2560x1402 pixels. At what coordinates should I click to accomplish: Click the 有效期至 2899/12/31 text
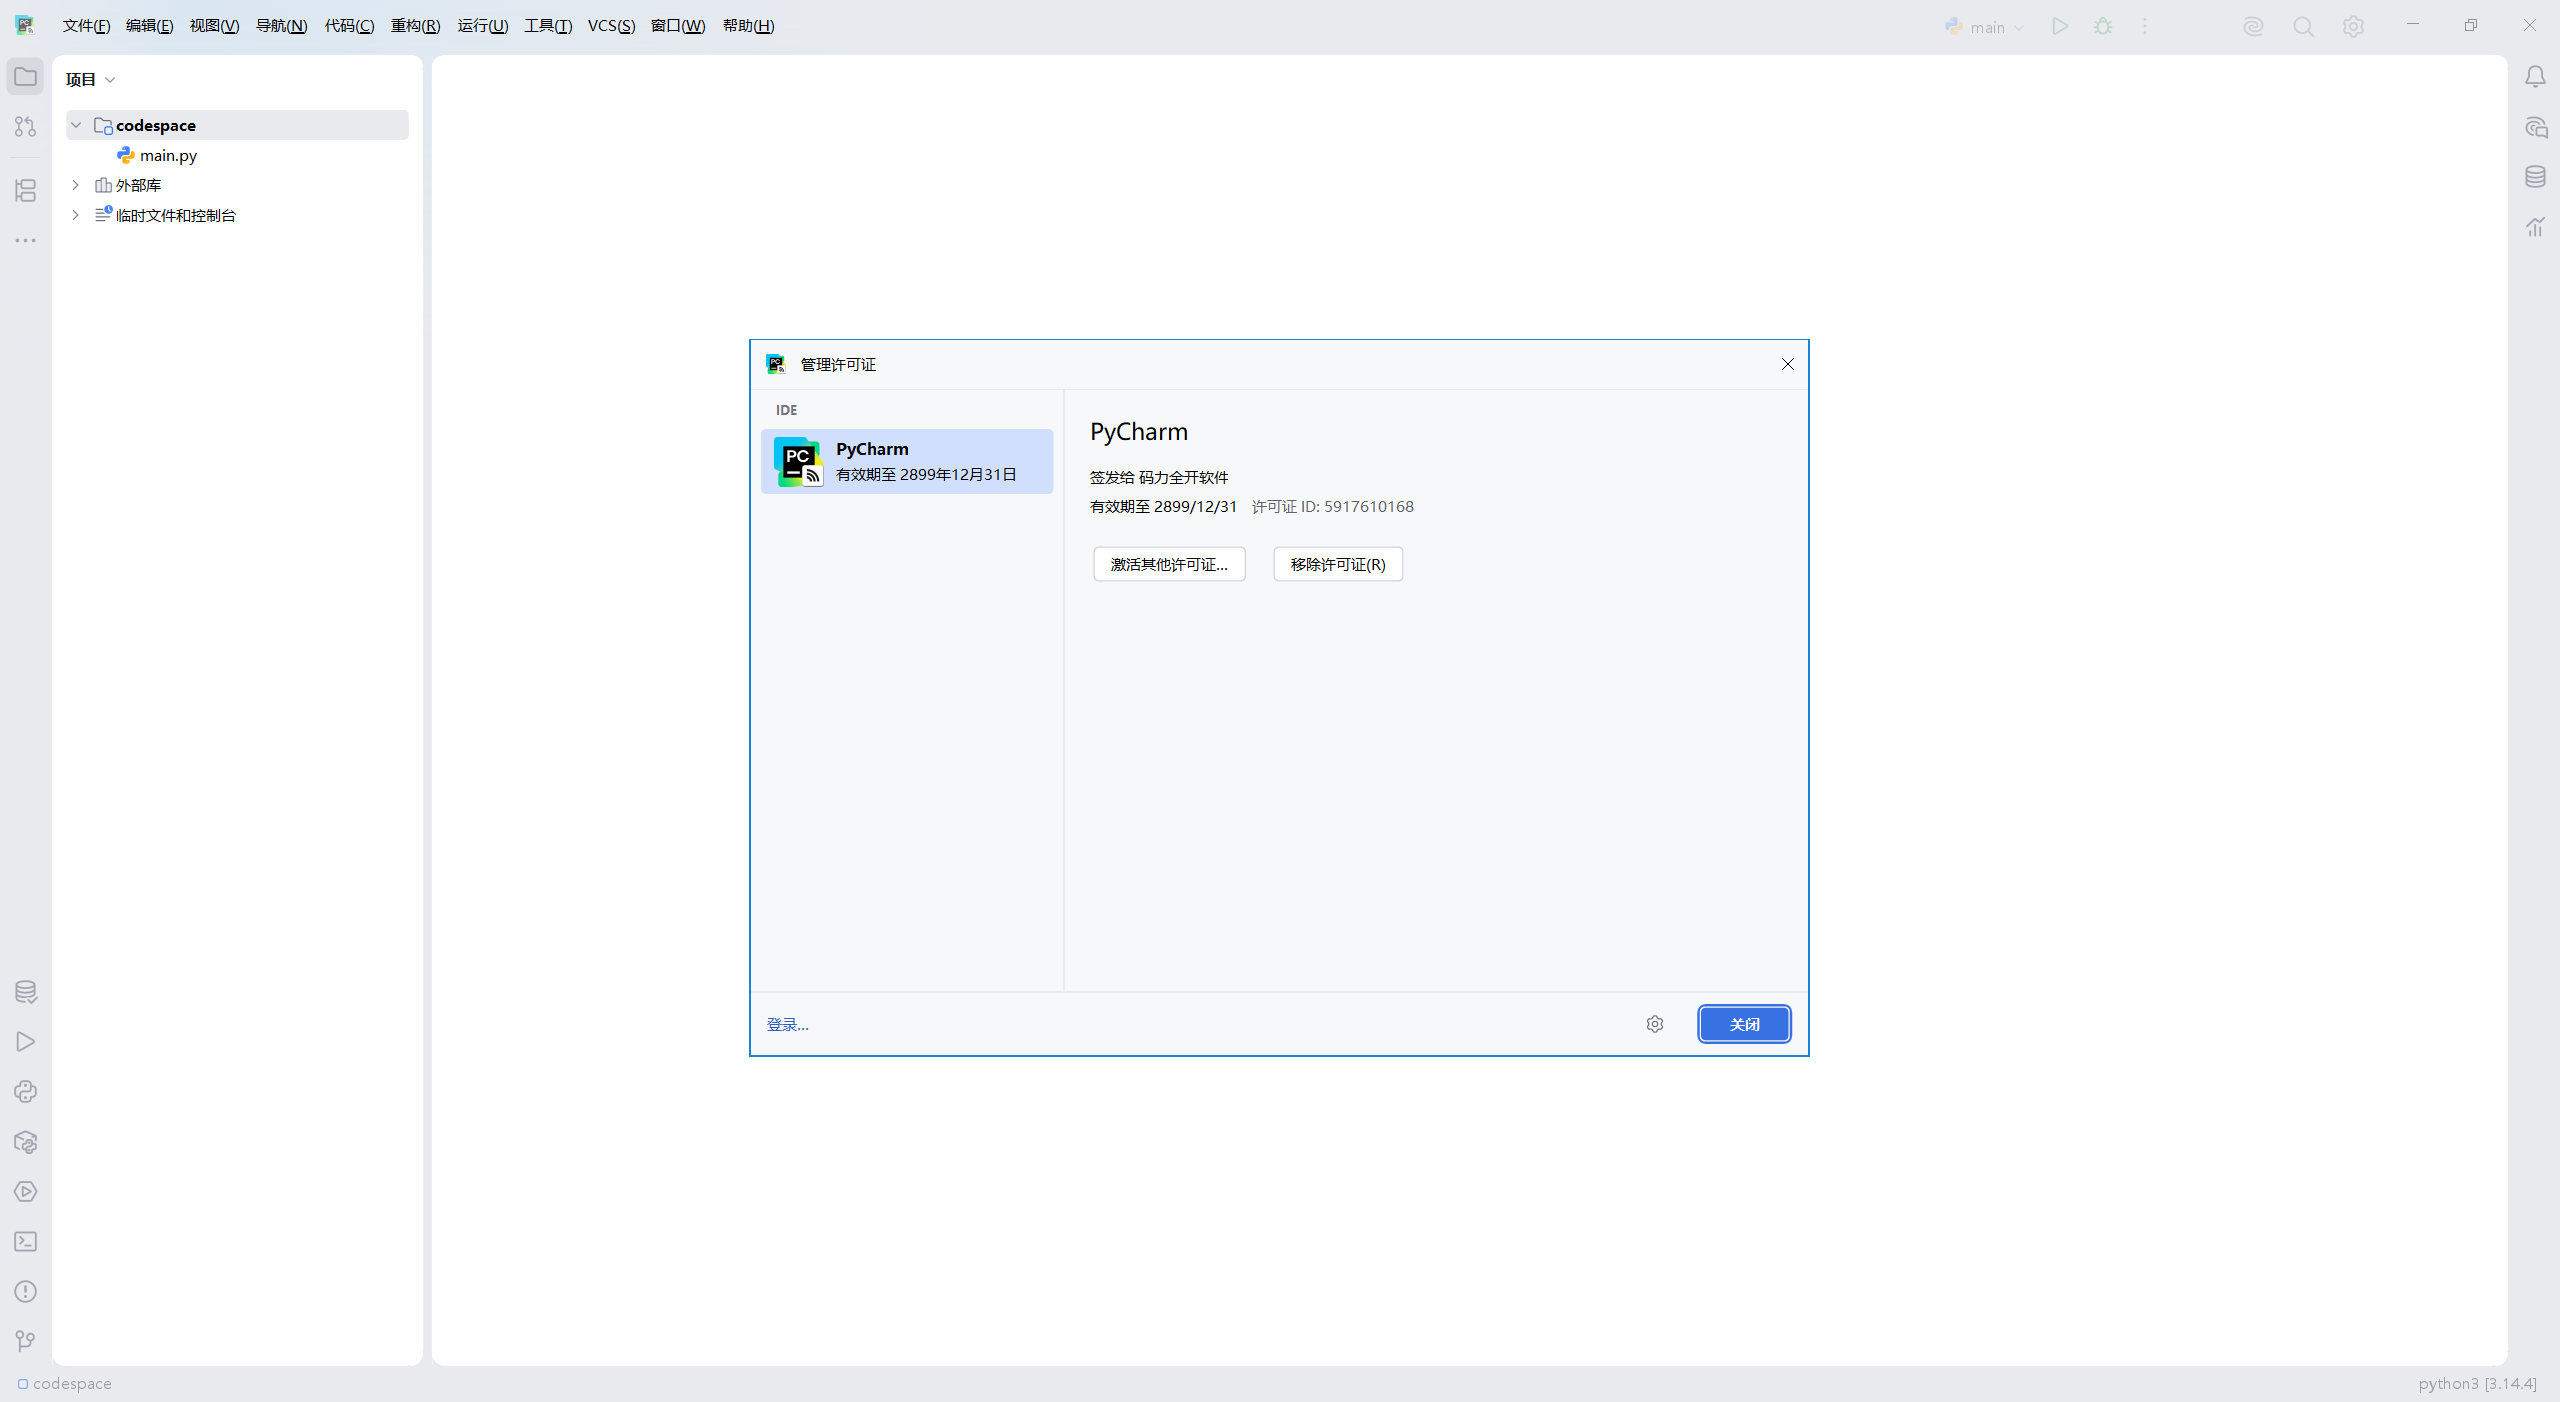[1163, 507]
